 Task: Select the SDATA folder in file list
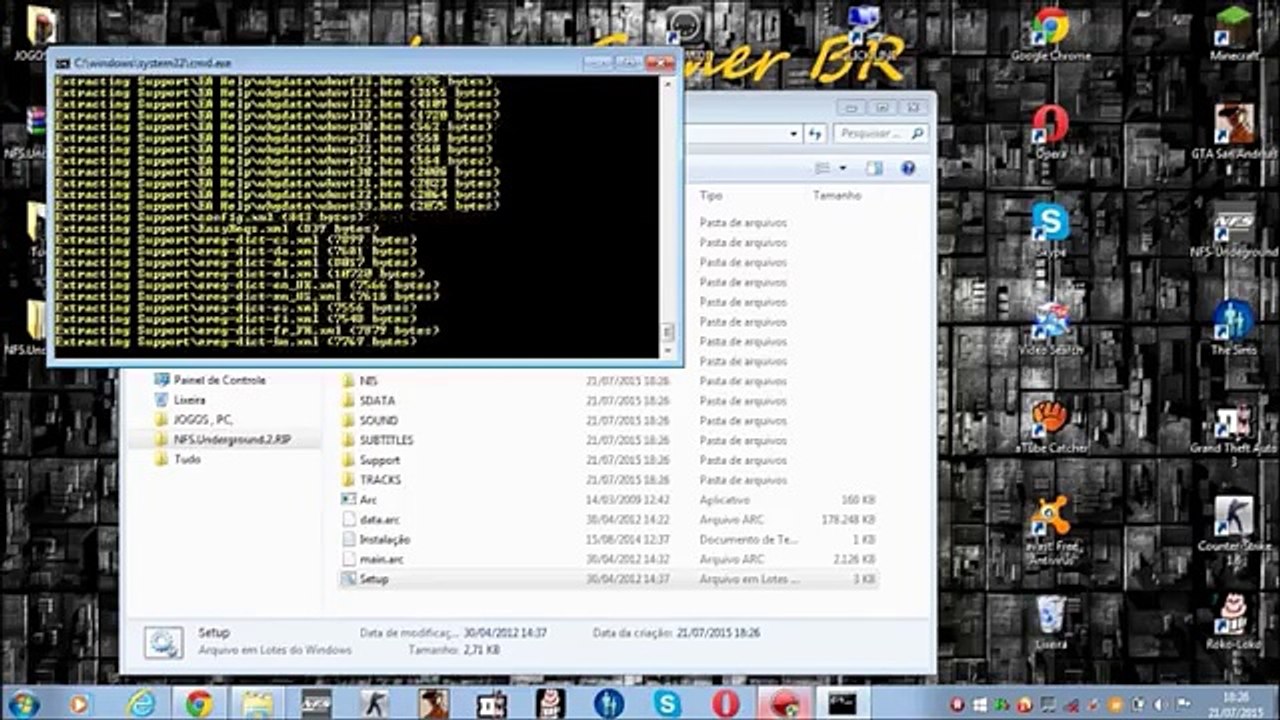coord(609,401)
